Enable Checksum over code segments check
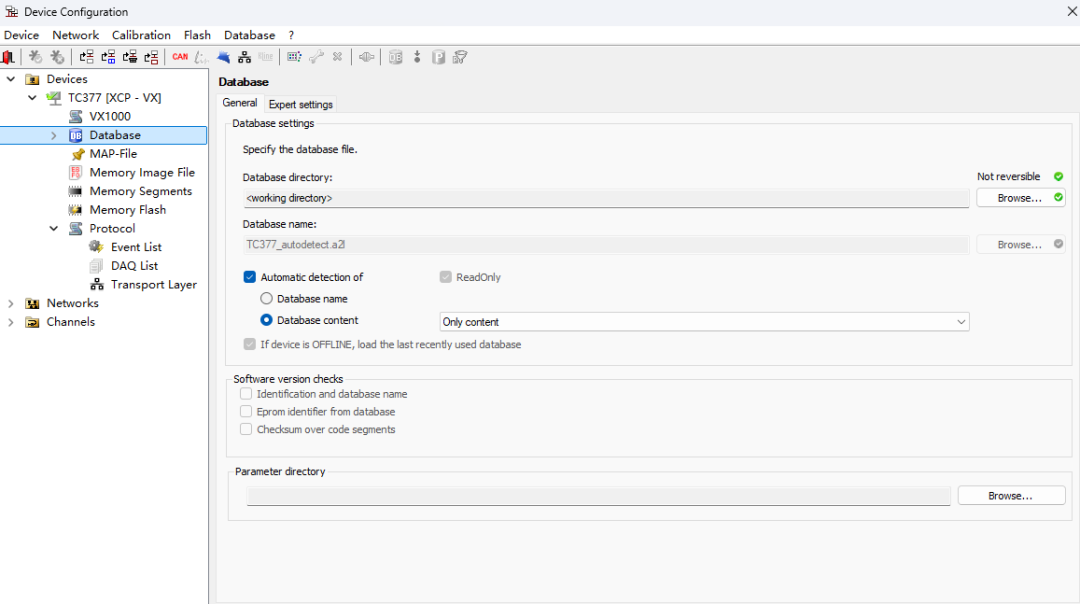This screenshot has height=604, width=1080. (246, 429)
